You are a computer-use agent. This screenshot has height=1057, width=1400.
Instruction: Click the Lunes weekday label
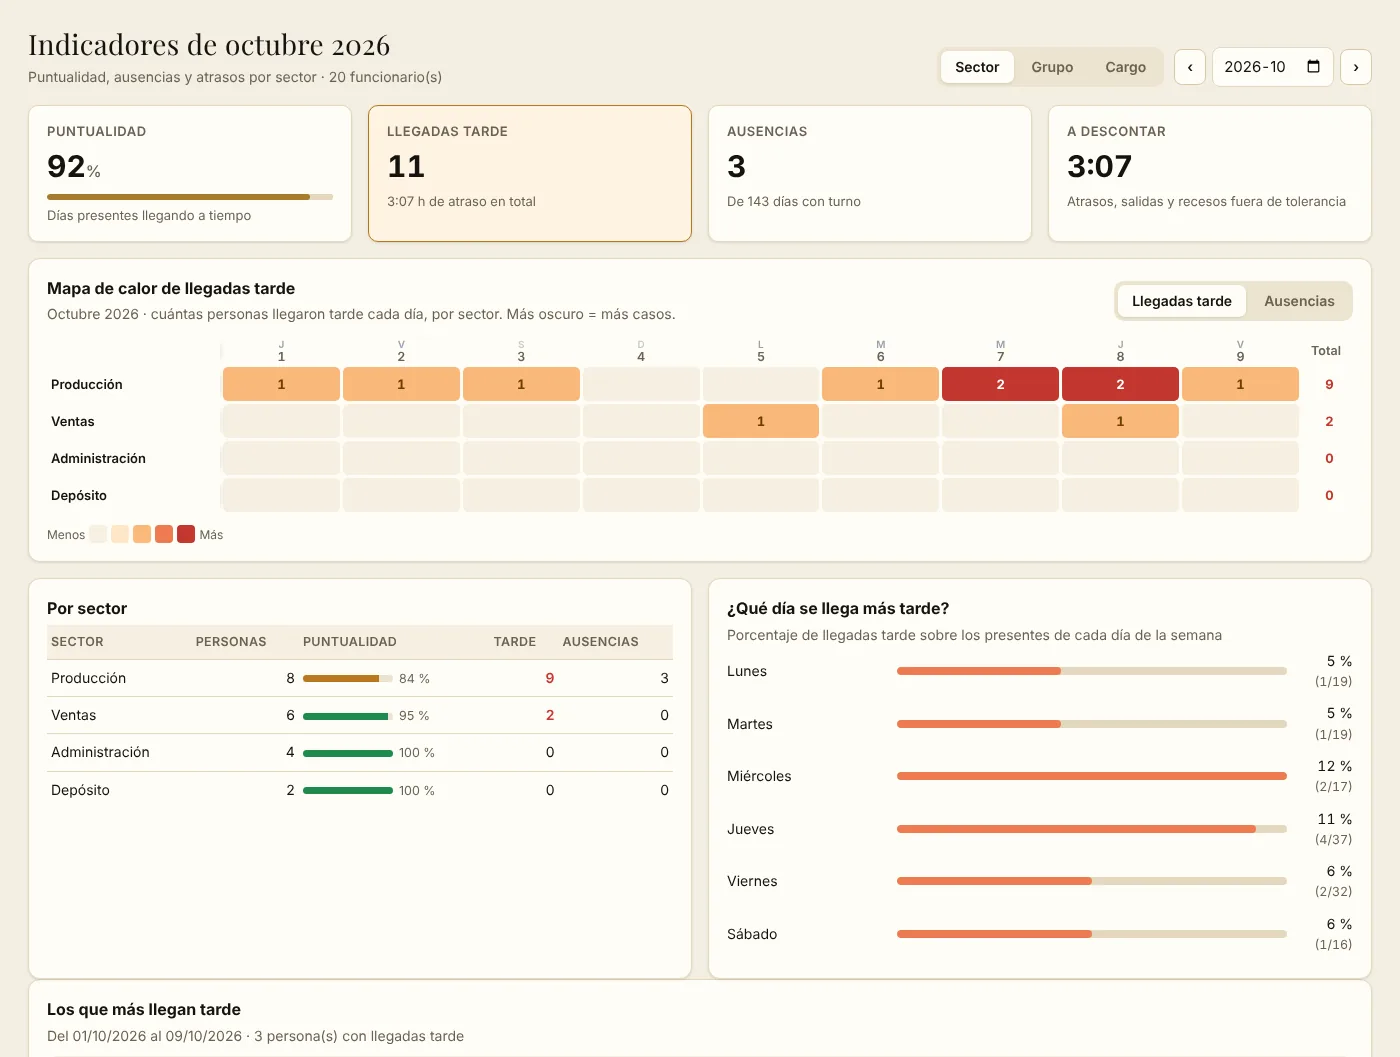coord(747,671)
